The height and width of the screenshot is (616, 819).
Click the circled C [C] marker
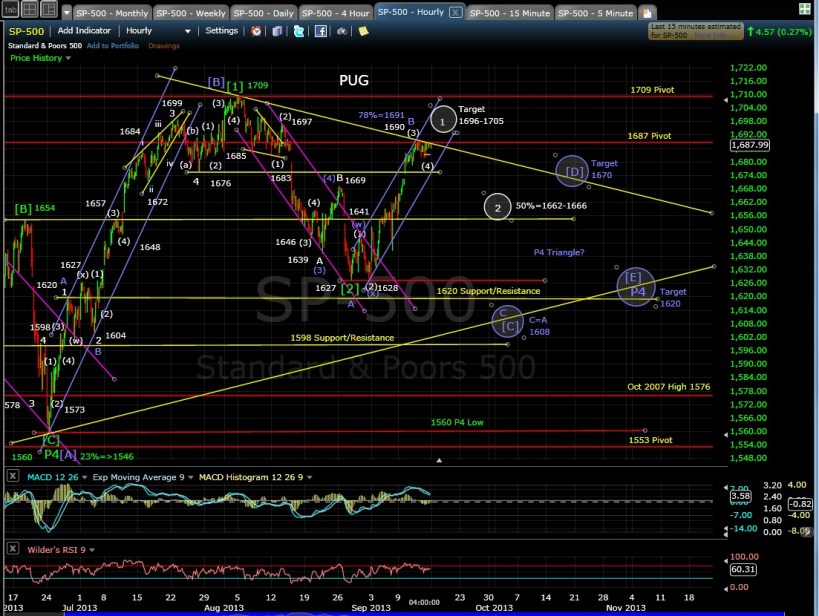[x=508, y=321]
